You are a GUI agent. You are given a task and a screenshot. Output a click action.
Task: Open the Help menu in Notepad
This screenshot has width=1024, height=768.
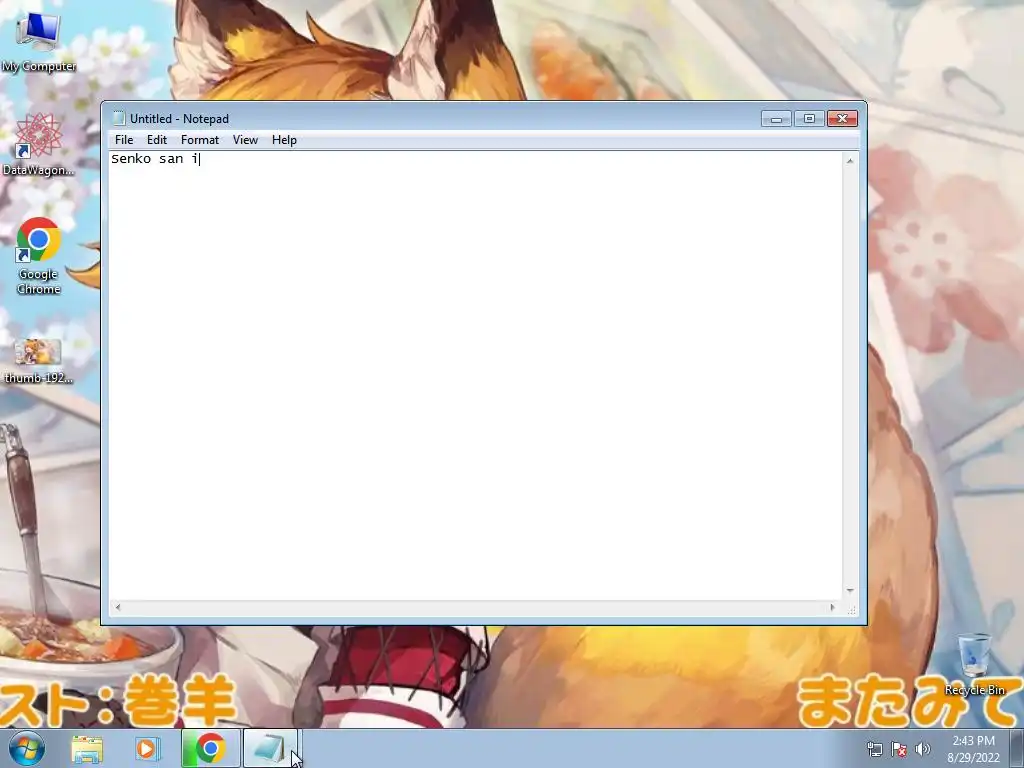(284, 140)
